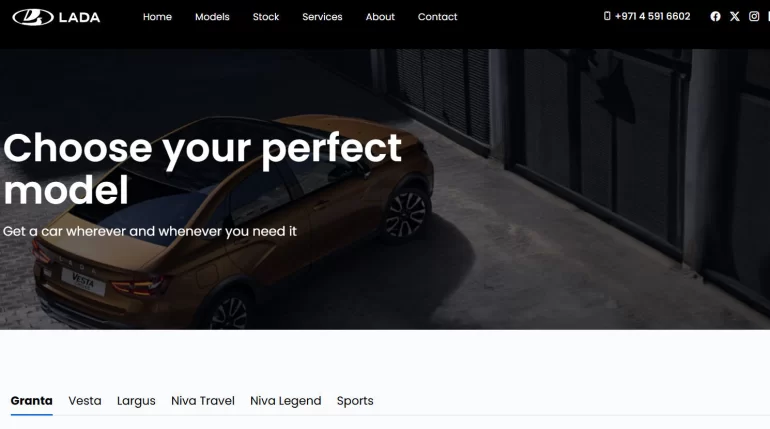Call the +971 4 591 6602 number link
Screen dimensions: 770x429
652,16
